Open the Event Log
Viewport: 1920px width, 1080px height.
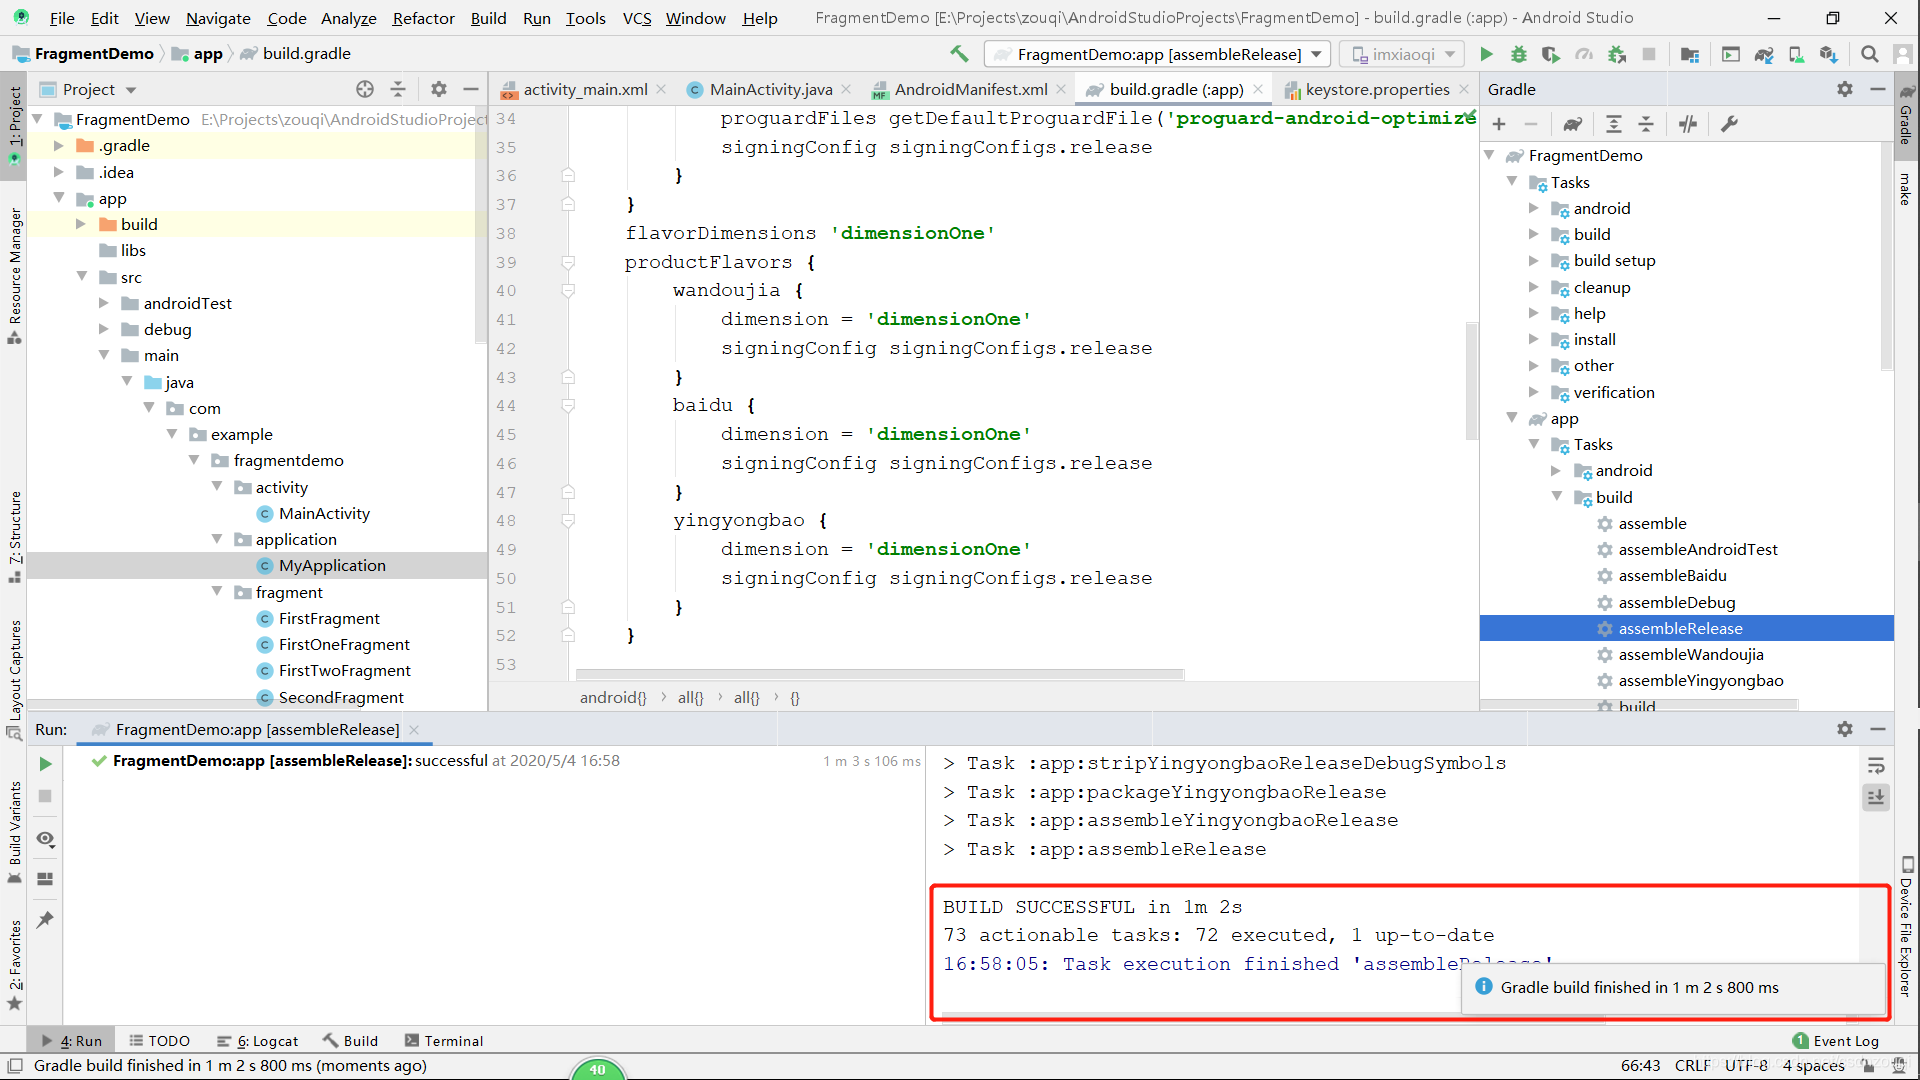1836,1041
